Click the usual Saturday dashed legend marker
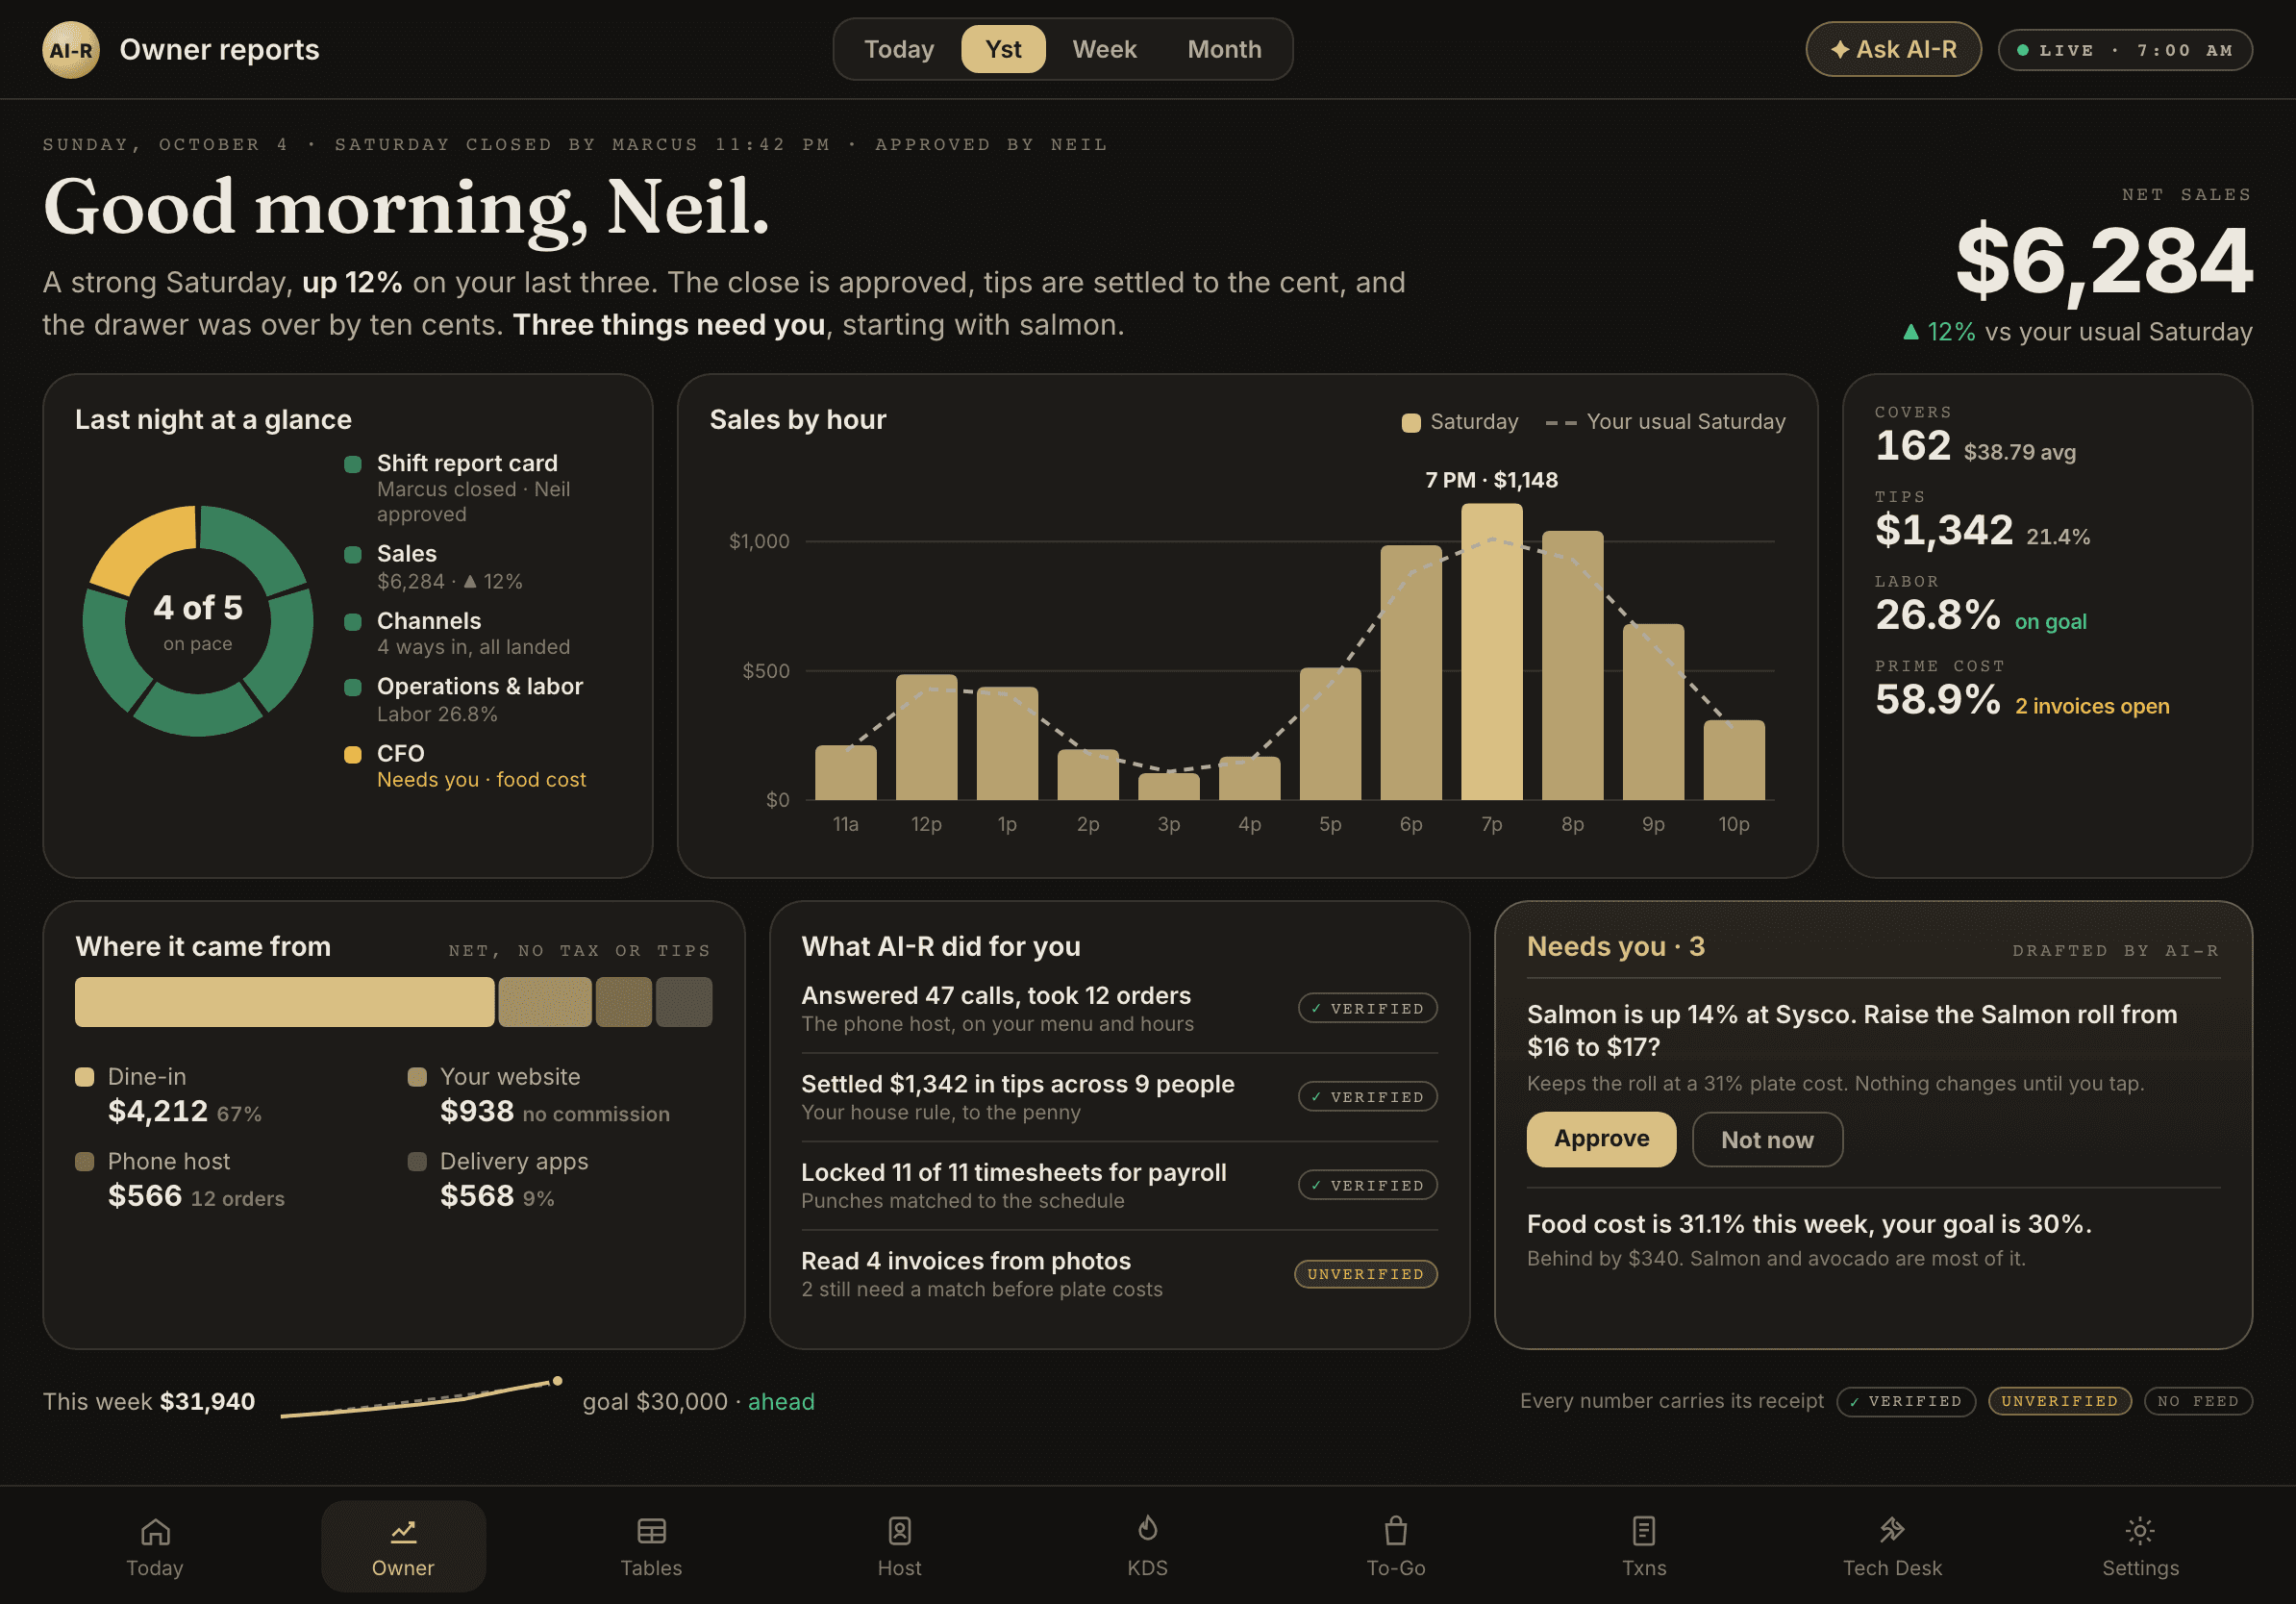The height and width of the screenshot is (1604, 2296). [1561, 423]
